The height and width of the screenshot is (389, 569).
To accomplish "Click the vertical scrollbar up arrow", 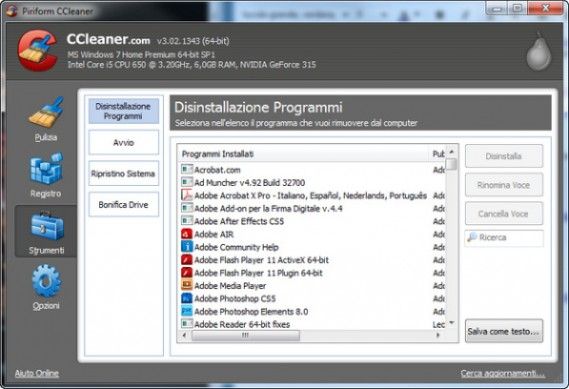I will (x=452, y=151).
